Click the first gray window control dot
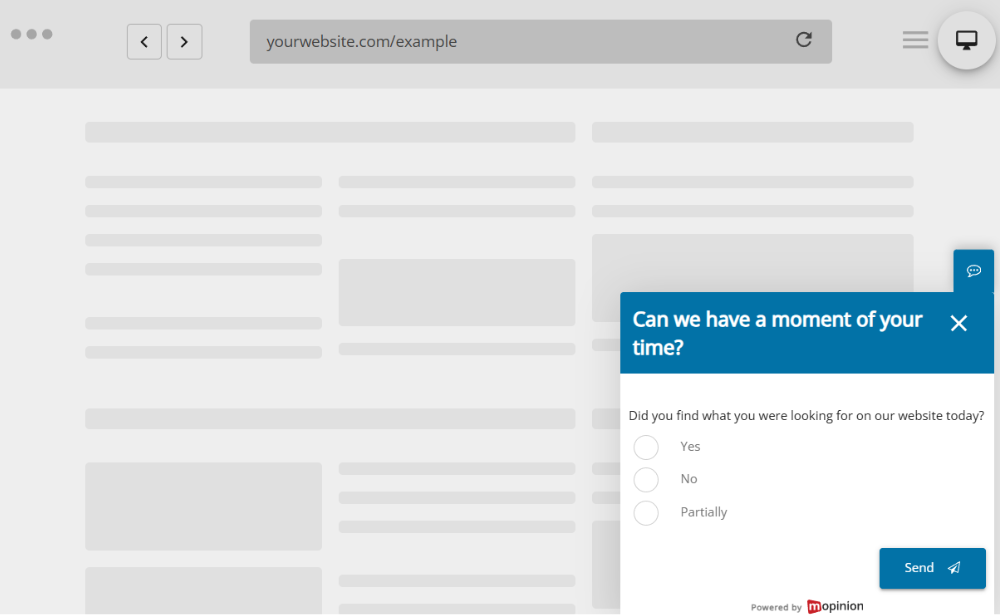Screen dimensions: 1000x615 [x=16, y=34]
